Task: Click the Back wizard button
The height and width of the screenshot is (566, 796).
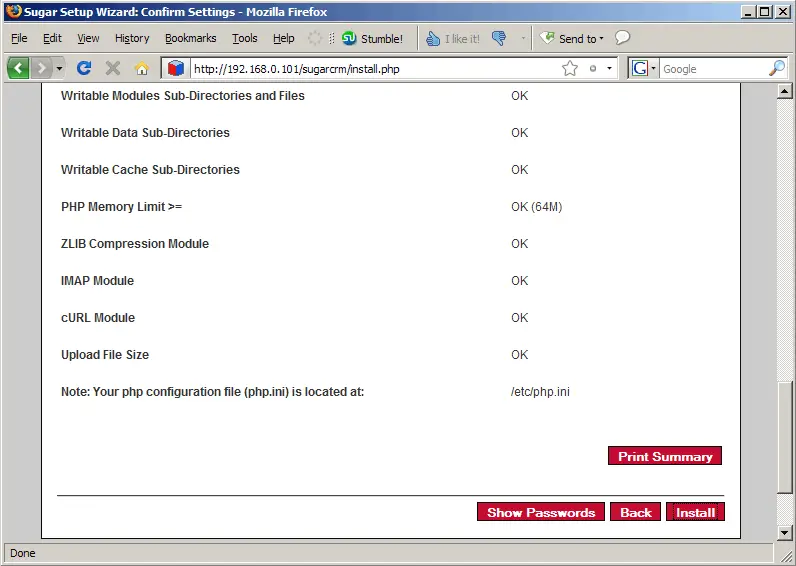Action: tap(636, 512)
